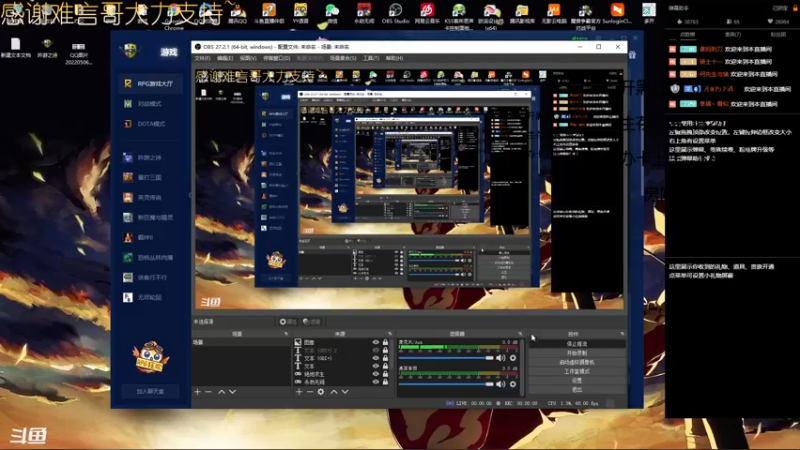Viewport: 800px width, 450px height.
Task: Select RPG游戏大厅 in the game launcher sidebar
Action: pos(149,83)
